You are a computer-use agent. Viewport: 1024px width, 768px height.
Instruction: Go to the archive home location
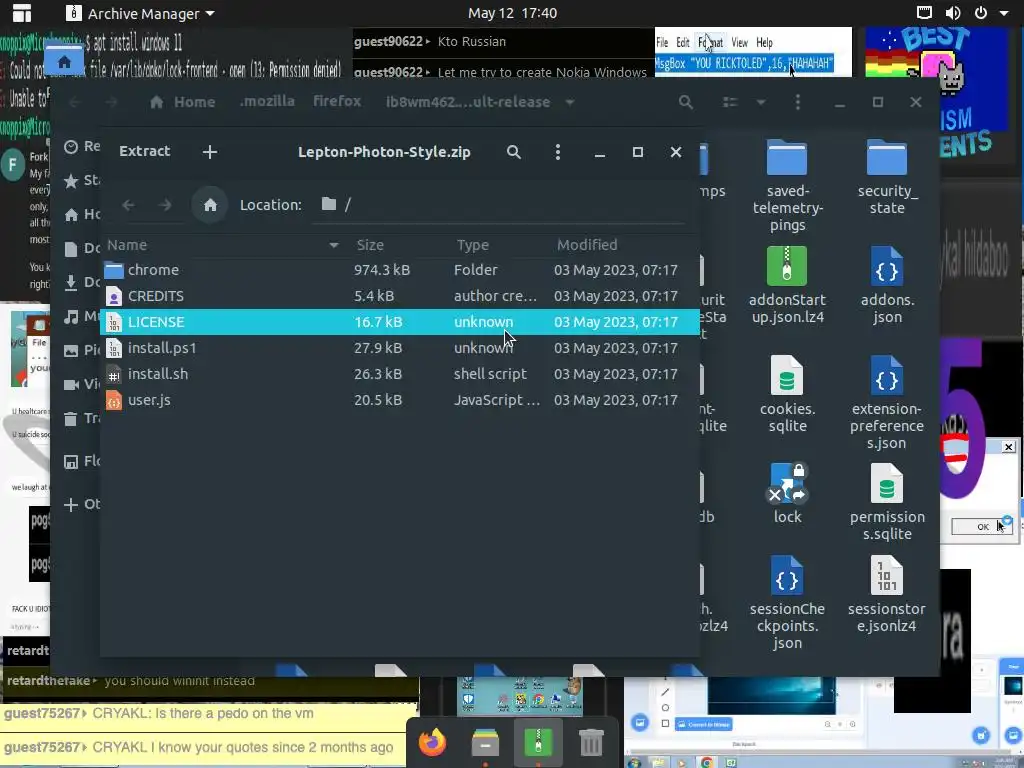click(210, 205)
